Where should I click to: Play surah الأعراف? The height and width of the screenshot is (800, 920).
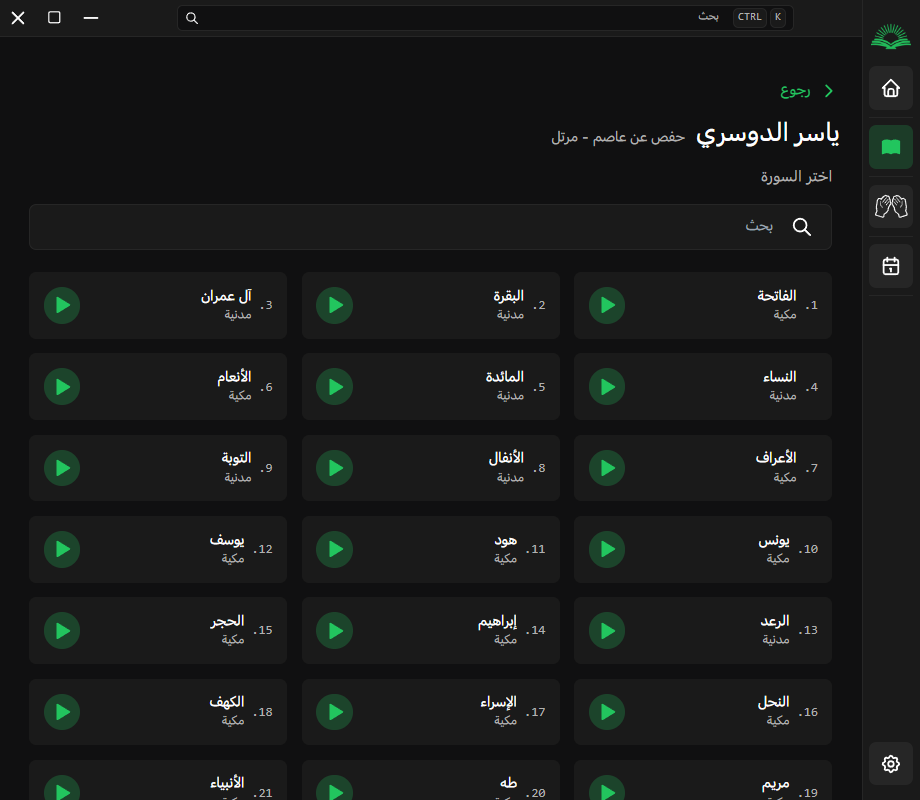pyautogui.click(x=607, y=468)
